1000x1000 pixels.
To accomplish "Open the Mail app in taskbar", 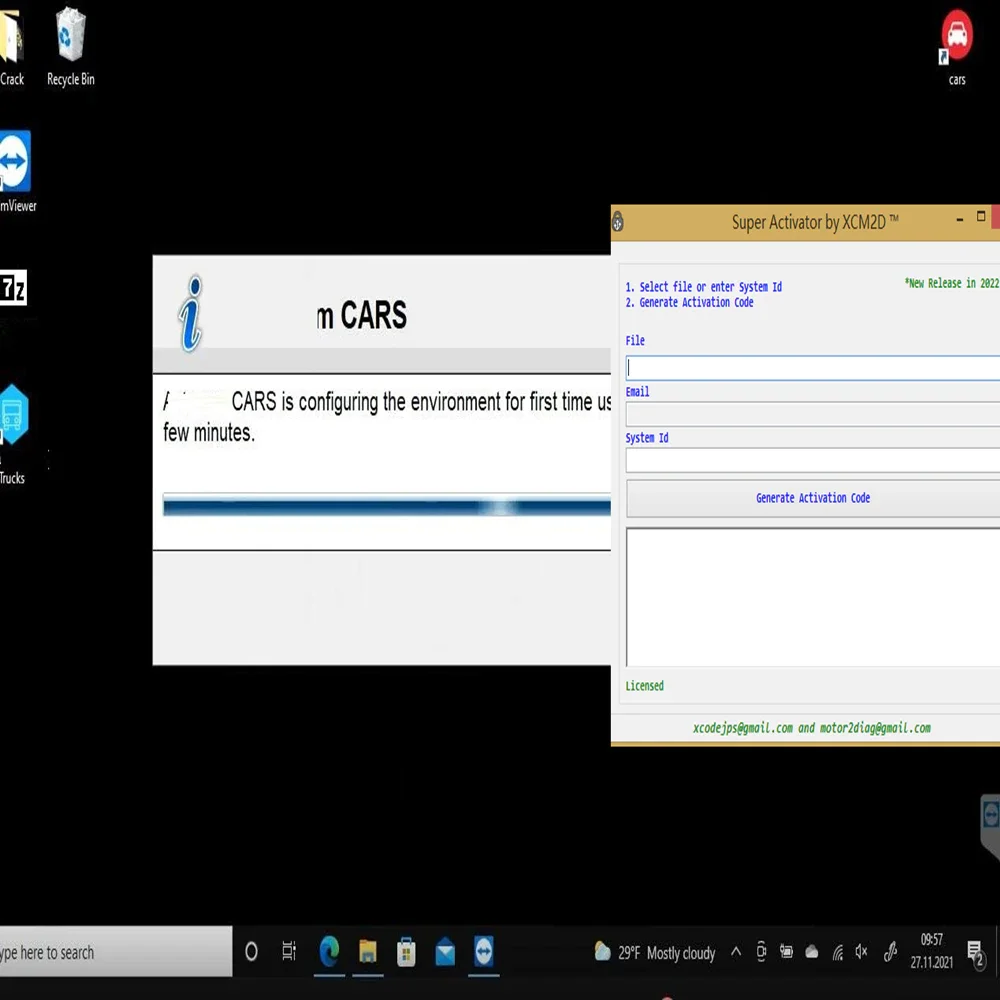I will pyautogui.click(x=445, y=951).
